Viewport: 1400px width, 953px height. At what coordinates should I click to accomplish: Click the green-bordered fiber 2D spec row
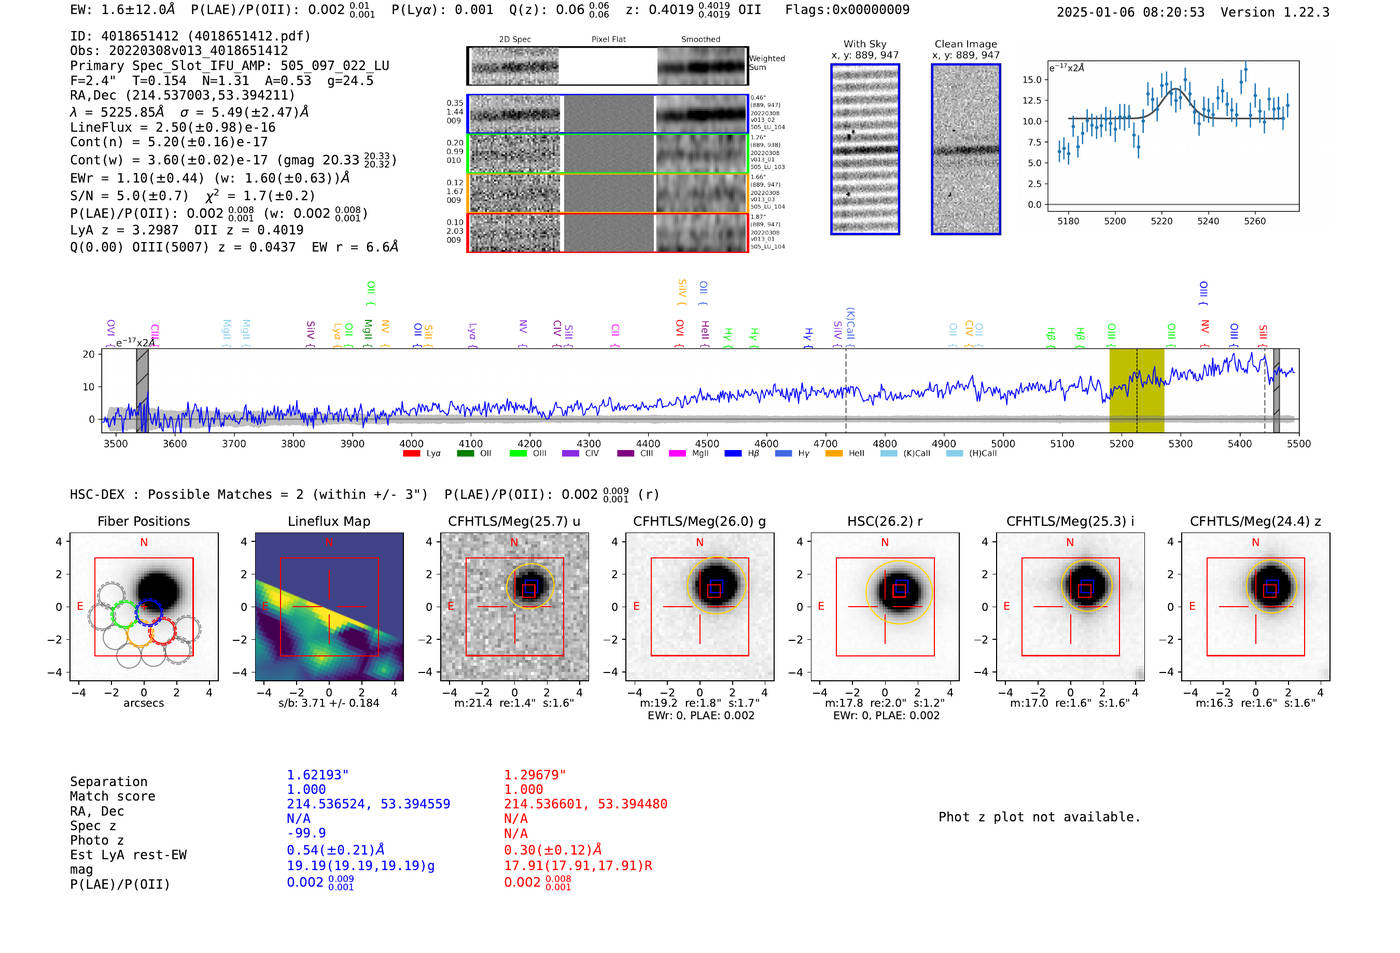(x=608, y=154)
